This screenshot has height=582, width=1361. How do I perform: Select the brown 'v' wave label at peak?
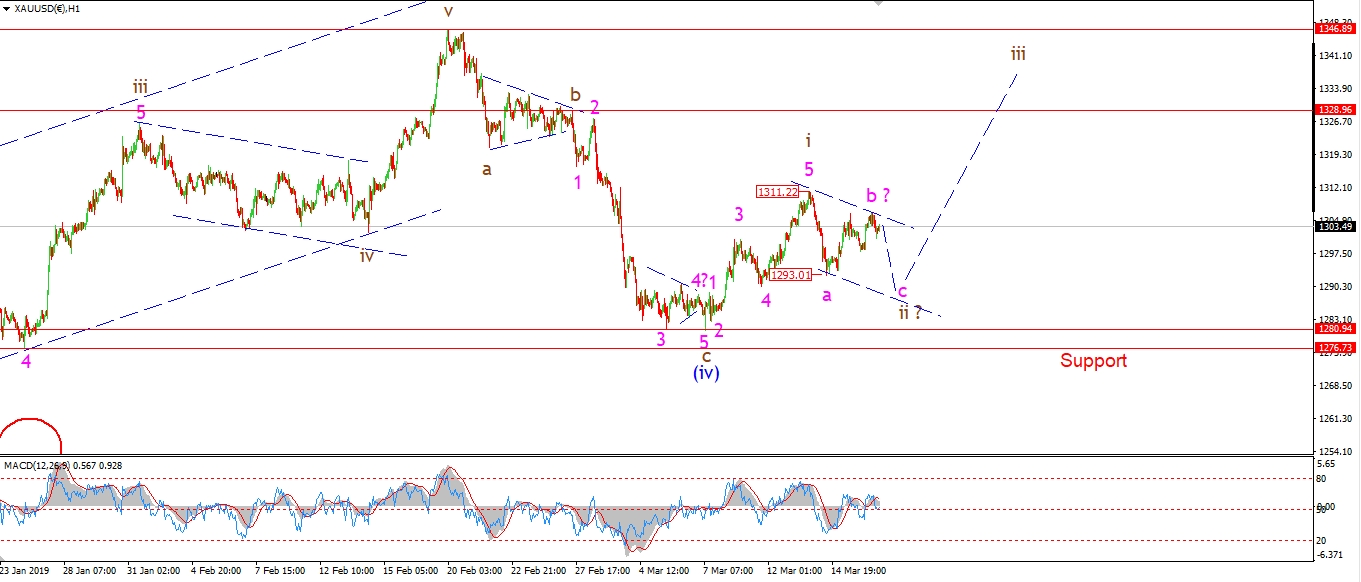click(x=448, y=11)
